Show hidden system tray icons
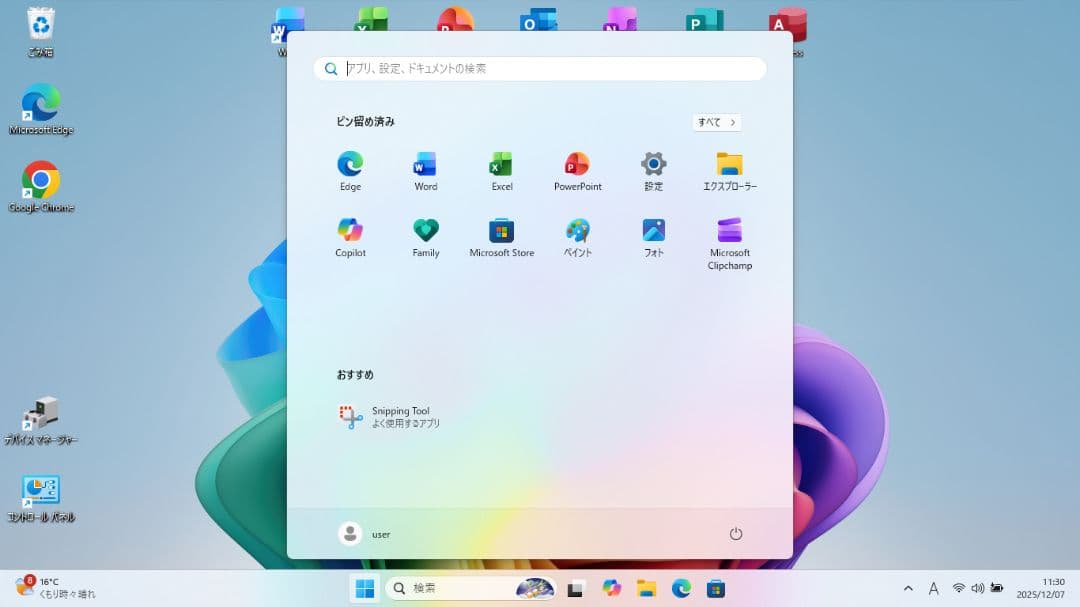The image size is (1080, 607). 908,588
